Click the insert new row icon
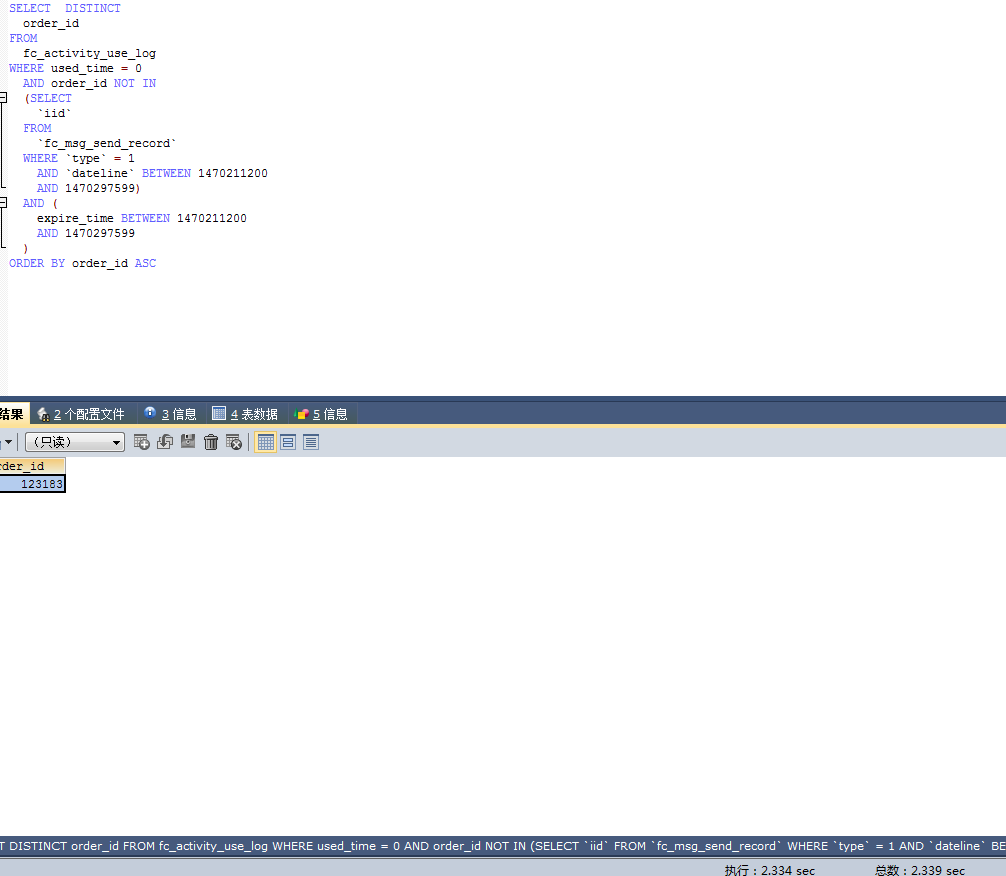Screen dimensions: 1006x876 tap(141, 442)
